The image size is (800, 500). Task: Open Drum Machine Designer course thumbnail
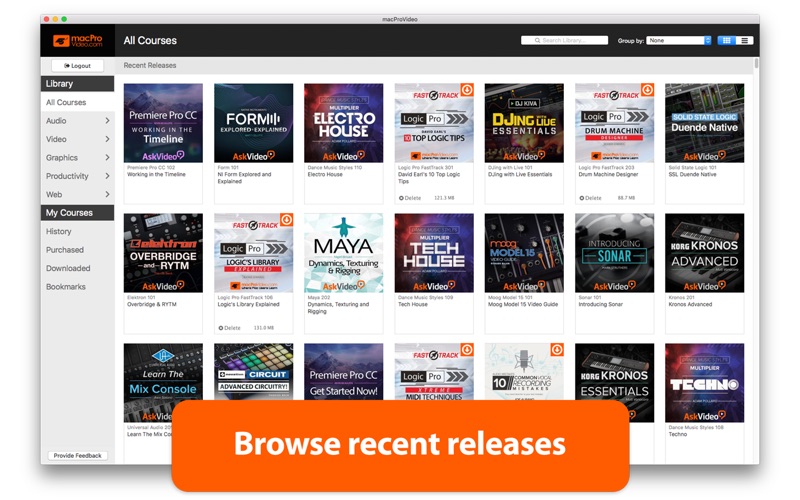pyautogui.click(x=614, y=123)
